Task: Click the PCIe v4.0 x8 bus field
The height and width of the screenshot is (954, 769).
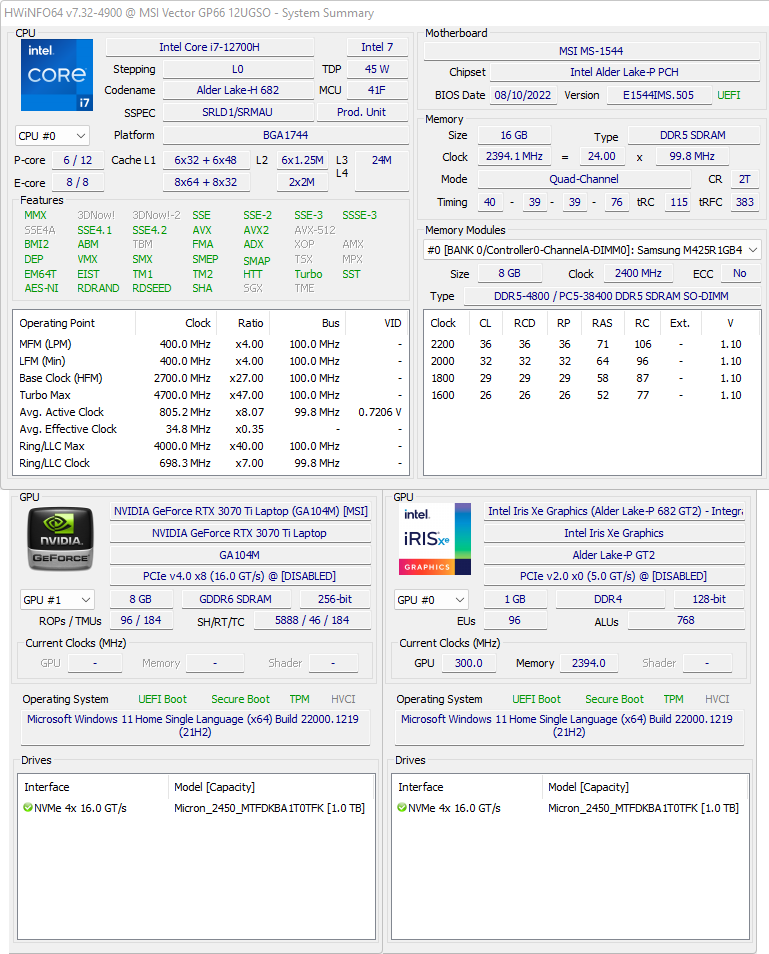Action: tap(240, 576)
